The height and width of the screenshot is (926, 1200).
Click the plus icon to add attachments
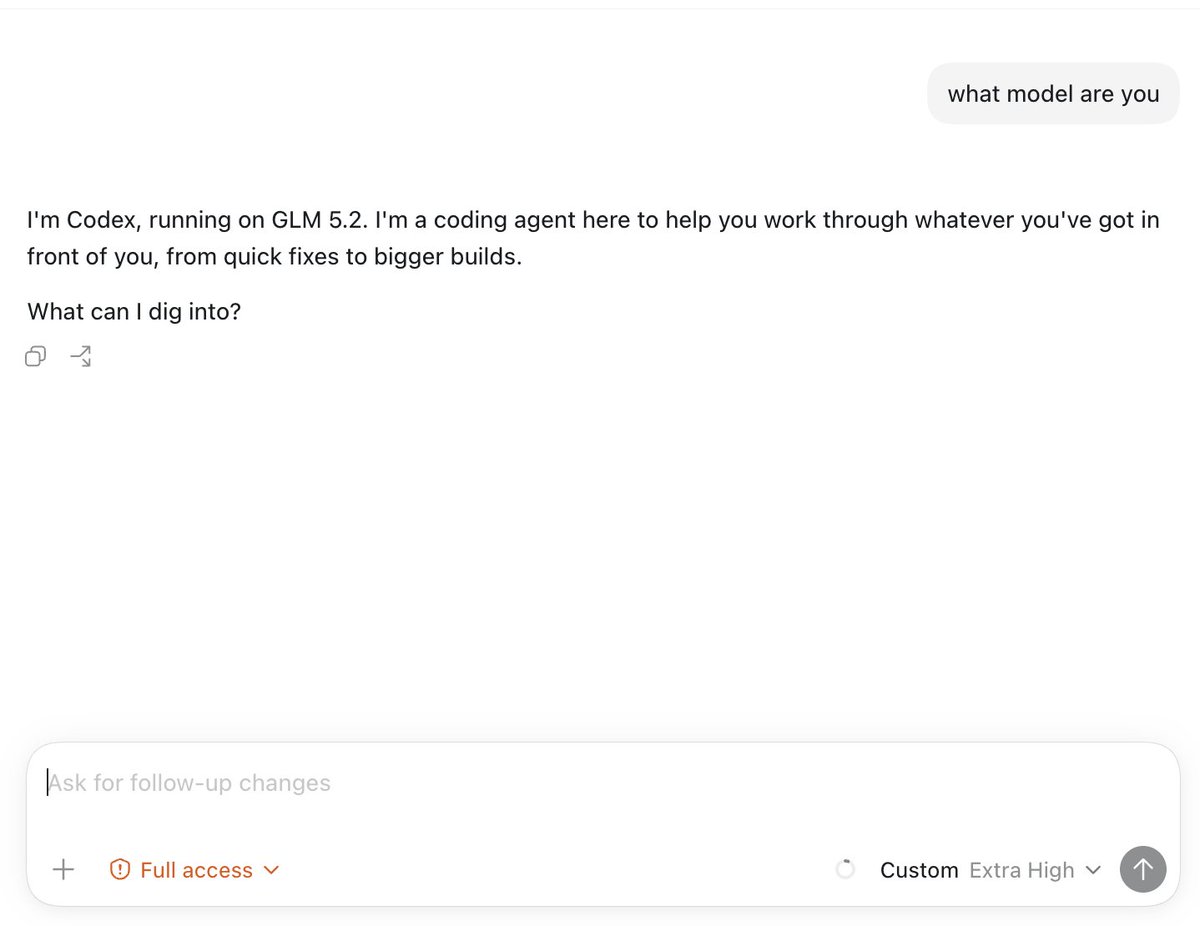click(x=63, y=870)
